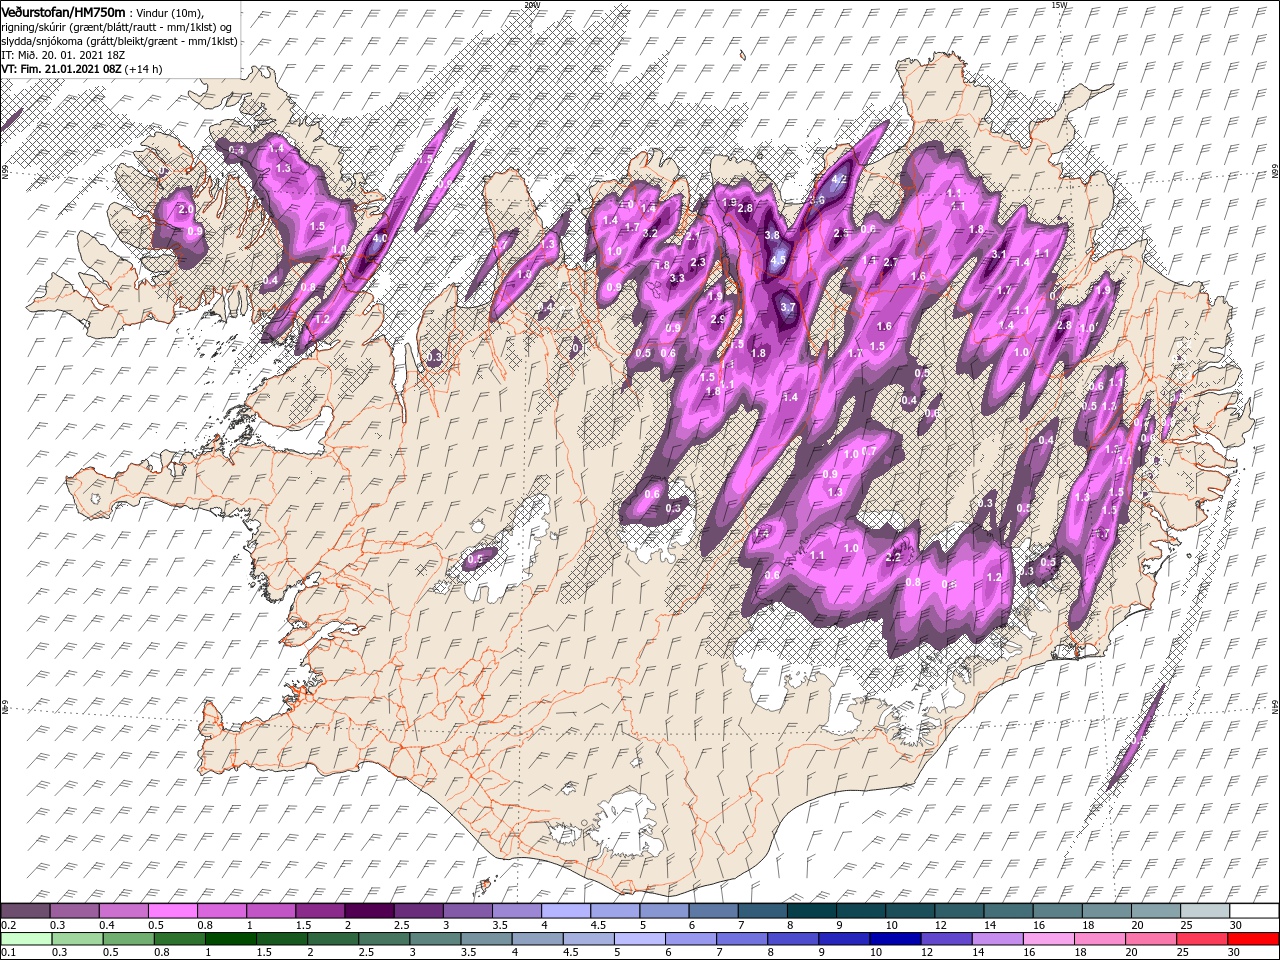Viewport: 1280px width, 960px height.
Task: Pick the pale green rain swatch between 0.1 and 0.3
Action: 26,939
